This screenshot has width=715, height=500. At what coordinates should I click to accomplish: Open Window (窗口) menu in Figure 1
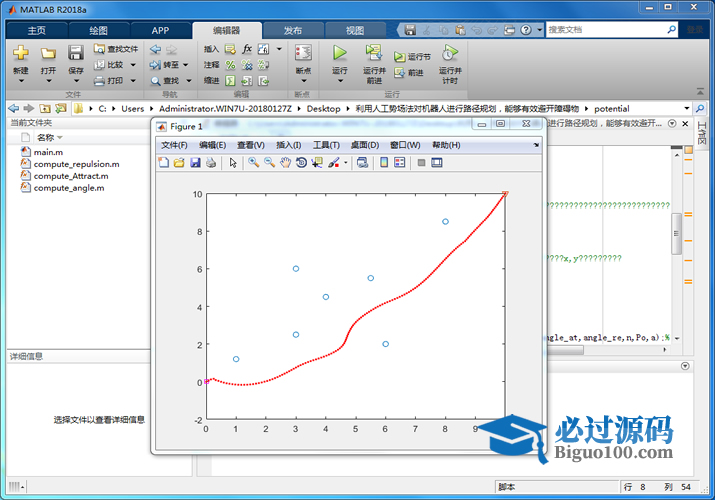pyautogui.click(x=405, y=145)
